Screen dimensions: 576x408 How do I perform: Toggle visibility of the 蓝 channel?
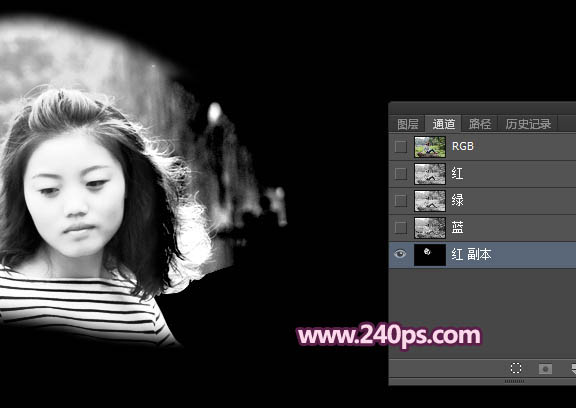[400, 228]
